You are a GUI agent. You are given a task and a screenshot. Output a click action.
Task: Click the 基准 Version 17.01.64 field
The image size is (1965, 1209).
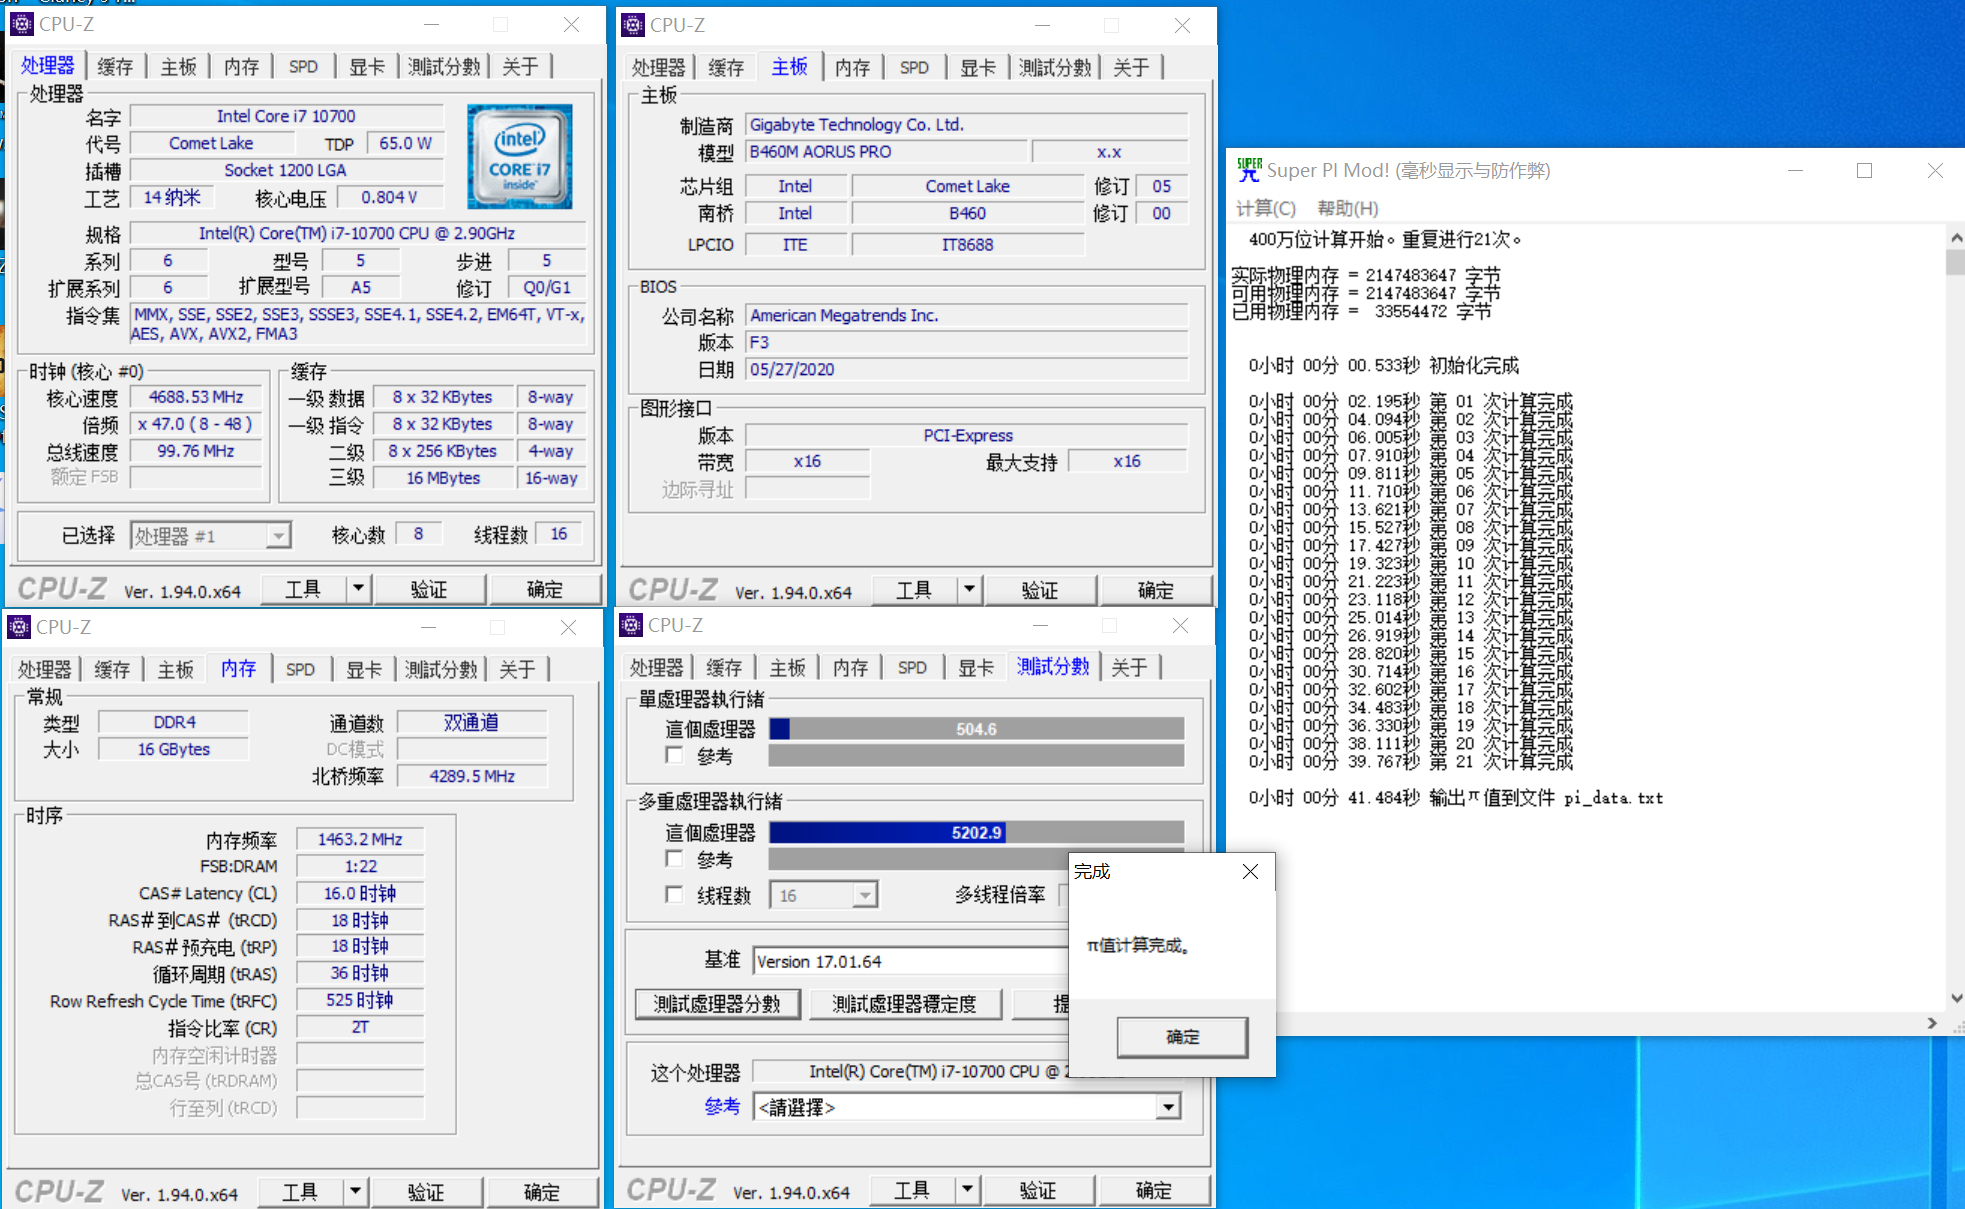click(x=911, y=961)
